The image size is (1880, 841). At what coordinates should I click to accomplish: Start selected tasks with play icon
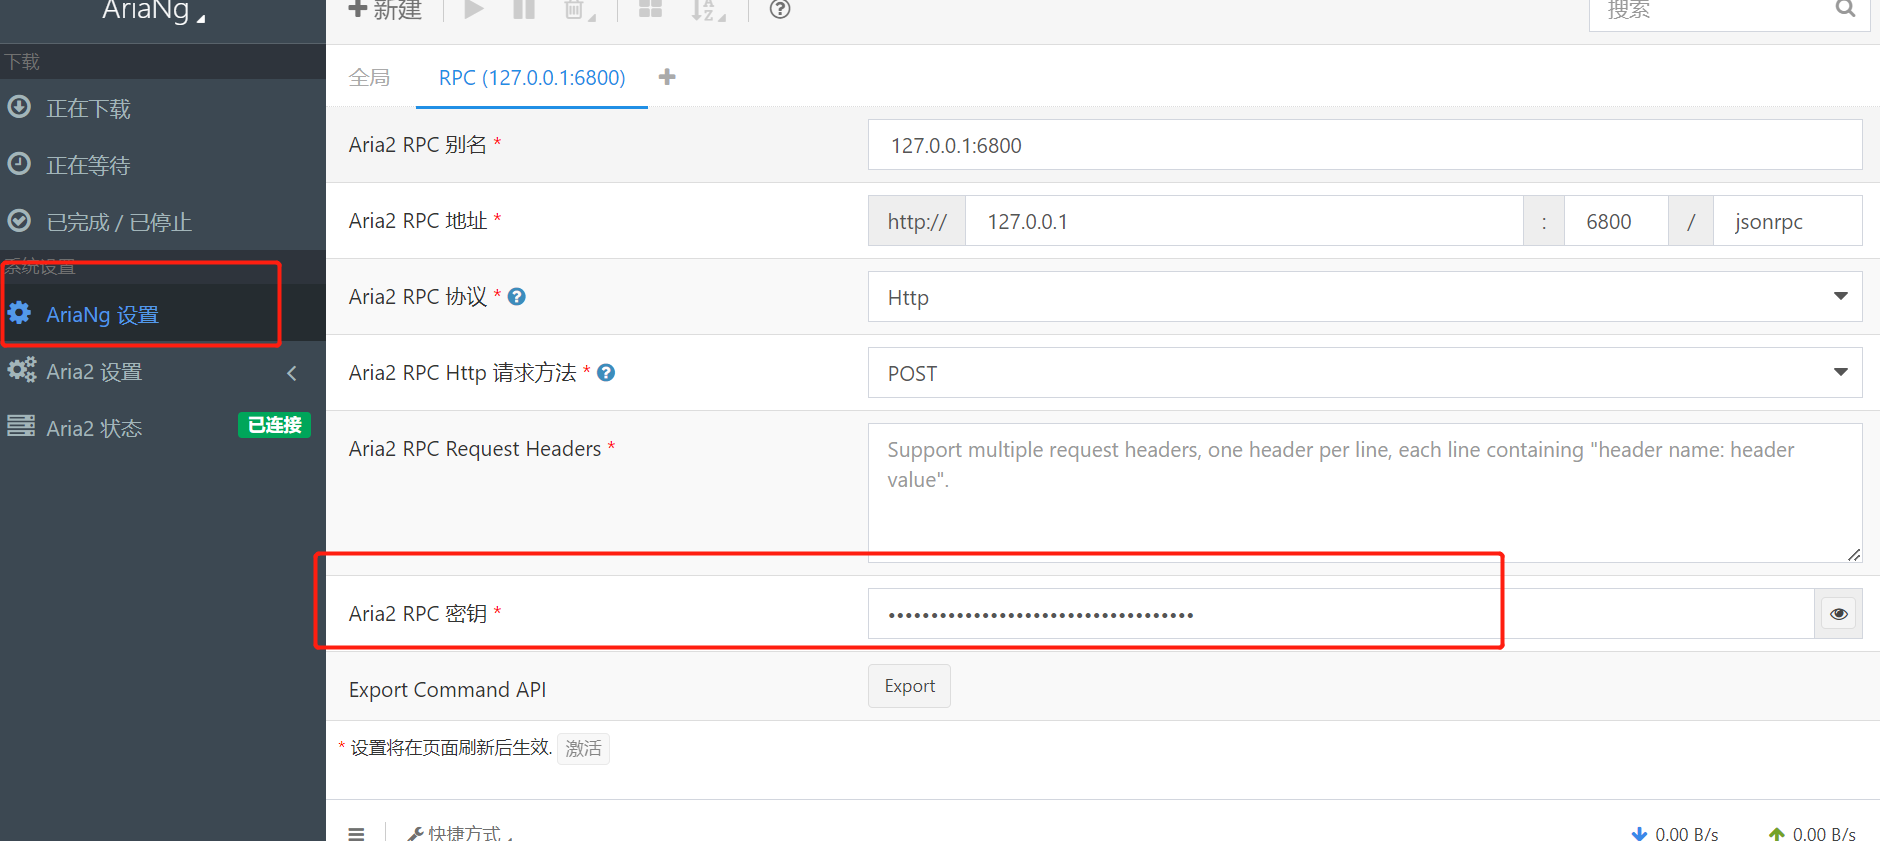[x=474, y=9]
